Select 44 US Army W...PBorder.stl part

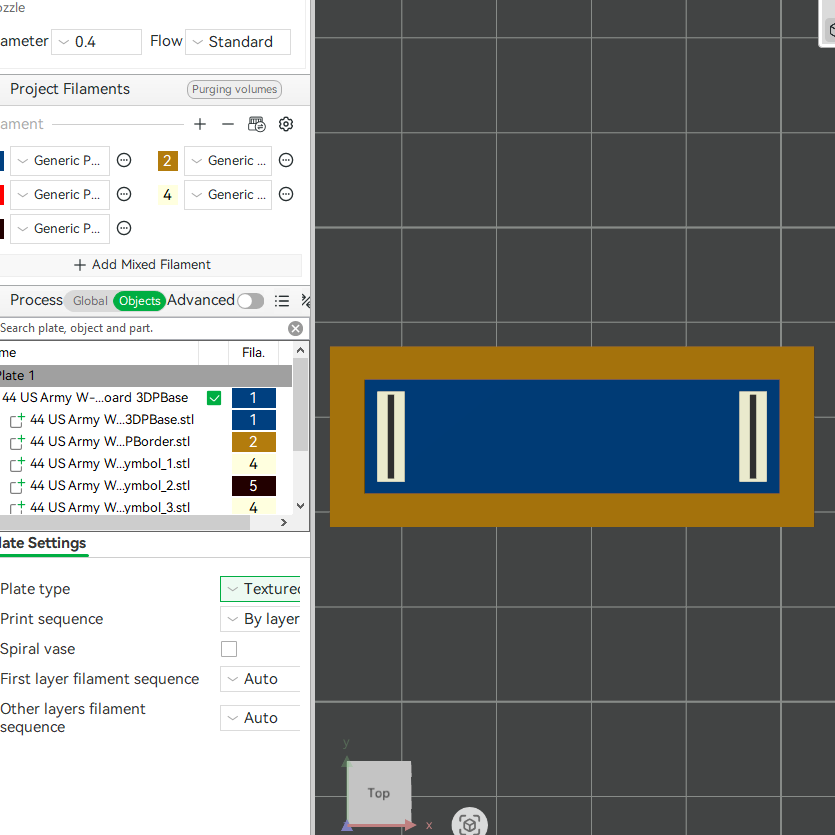(x=110, y=442)
